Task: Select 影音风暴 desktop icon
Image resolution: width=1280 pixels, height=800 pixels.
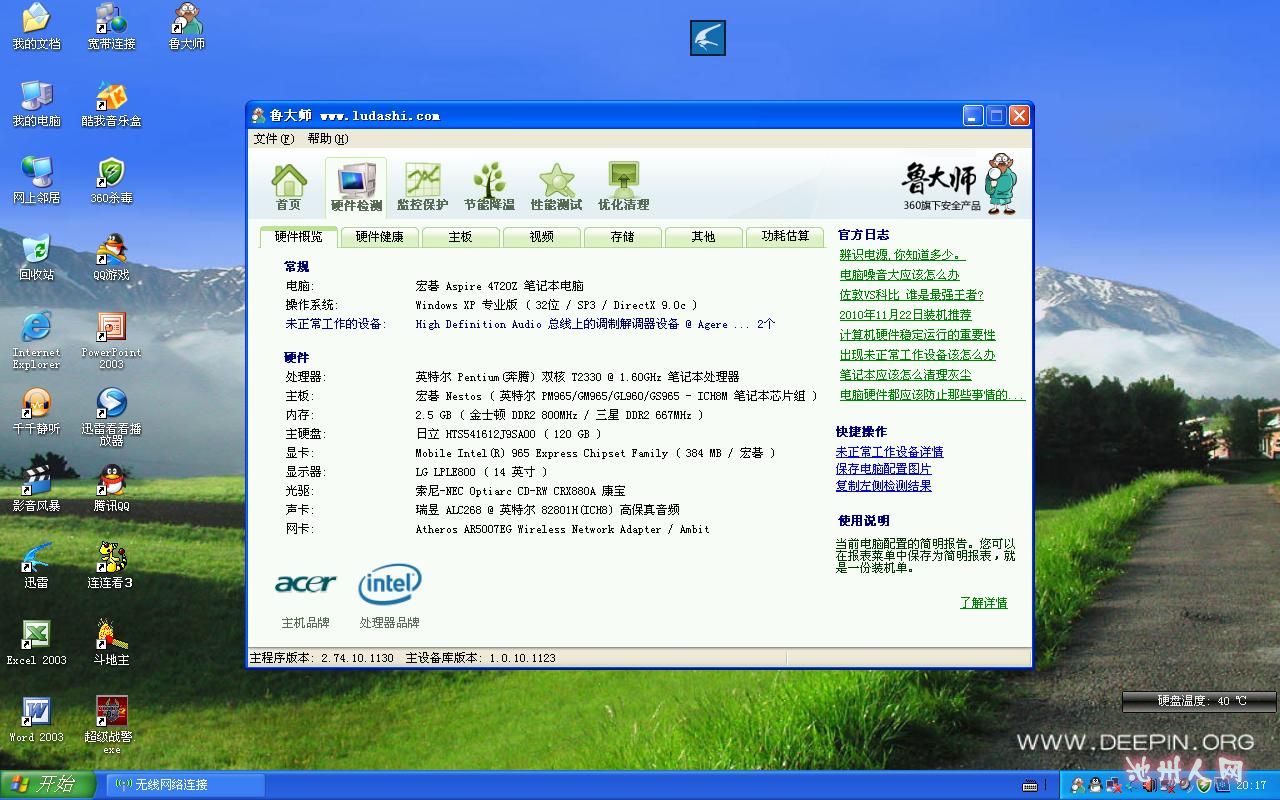Action: point(36,488)
